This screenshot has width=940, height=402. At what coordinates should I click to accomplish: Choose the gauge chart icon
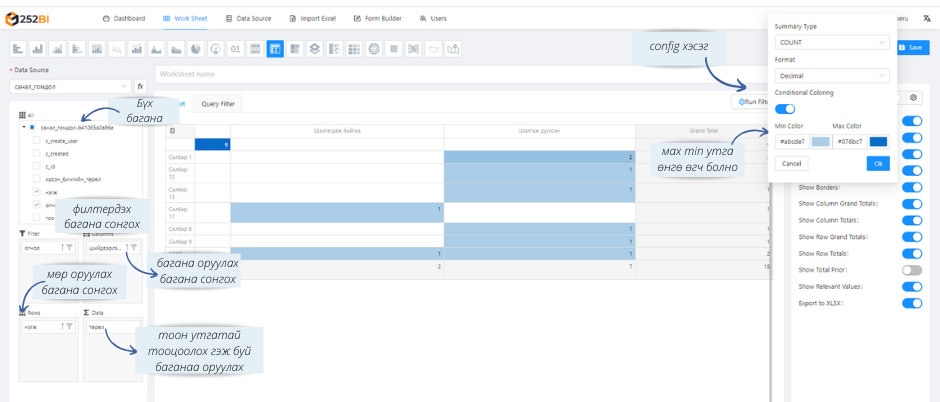(x=215, y=48)
